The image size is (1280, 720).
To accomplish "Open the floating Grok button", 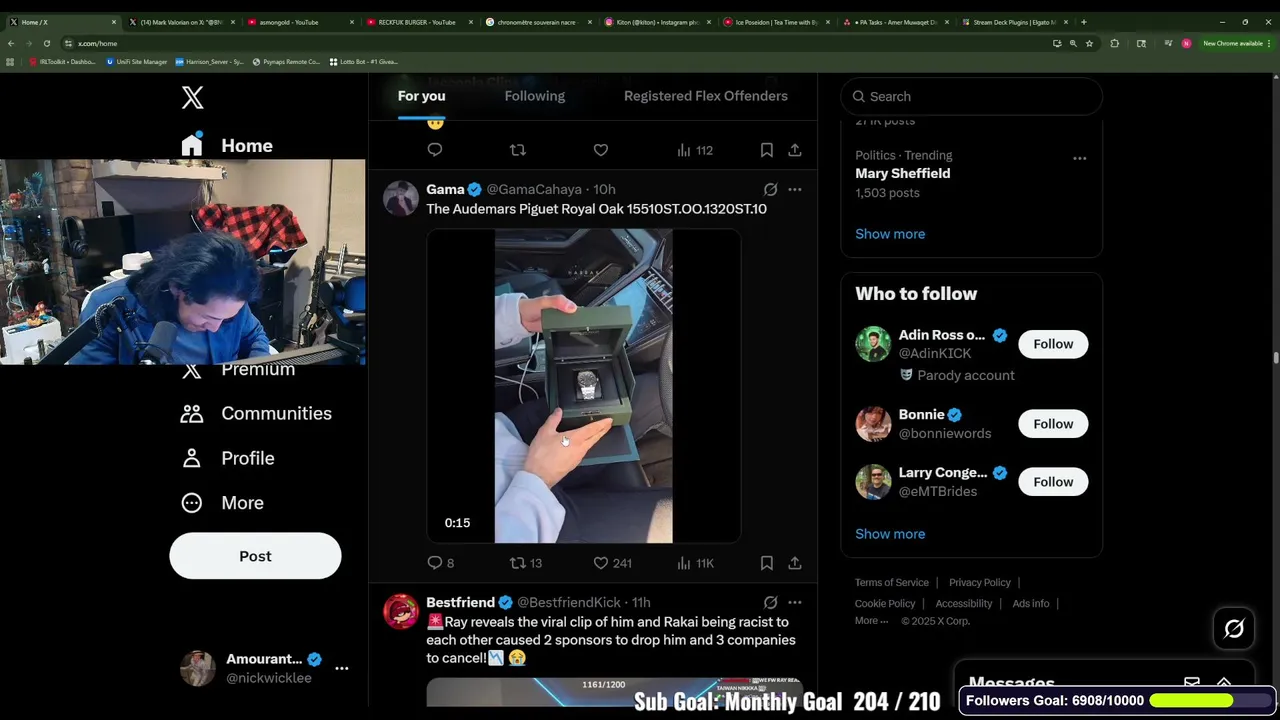I will point(1234,629).
